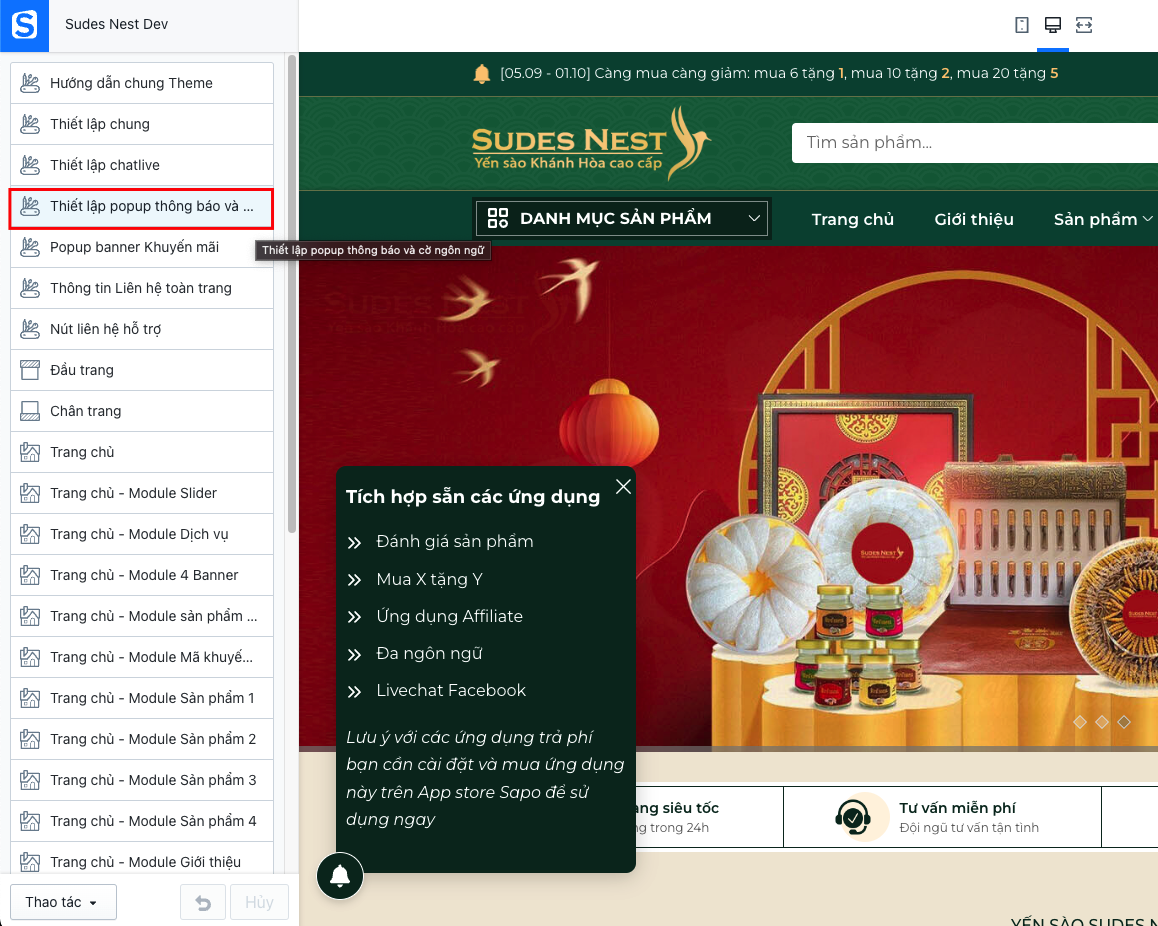The image size is (1158, 926).
Task: Click icon beside 'Trang chủ - Module Slider'
Action: point(30,493)
